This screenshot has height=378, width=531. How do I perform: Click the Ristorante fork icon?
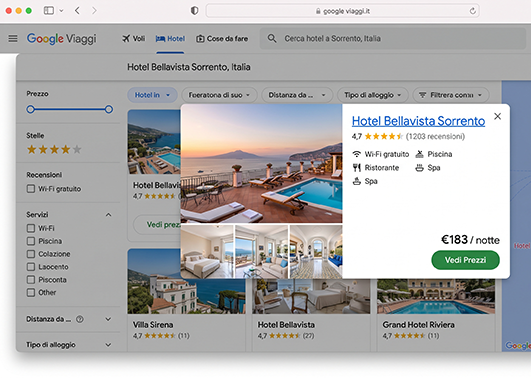coord(357,168)
